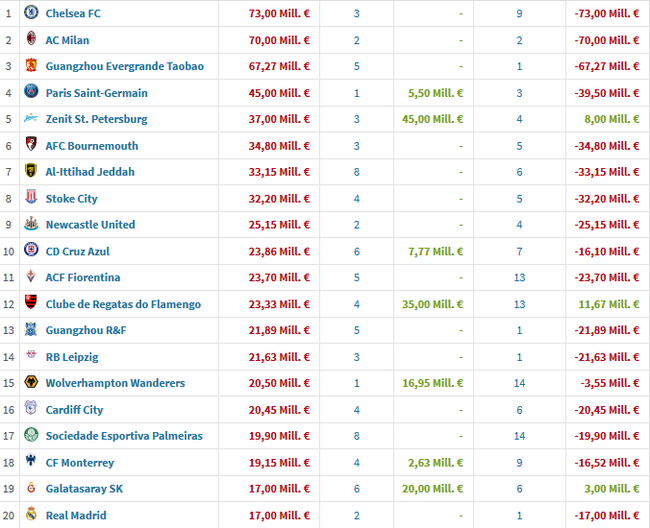Open the Newcastle United link
Viewport: 650px width, 528px height.
(x=90, y=225)
